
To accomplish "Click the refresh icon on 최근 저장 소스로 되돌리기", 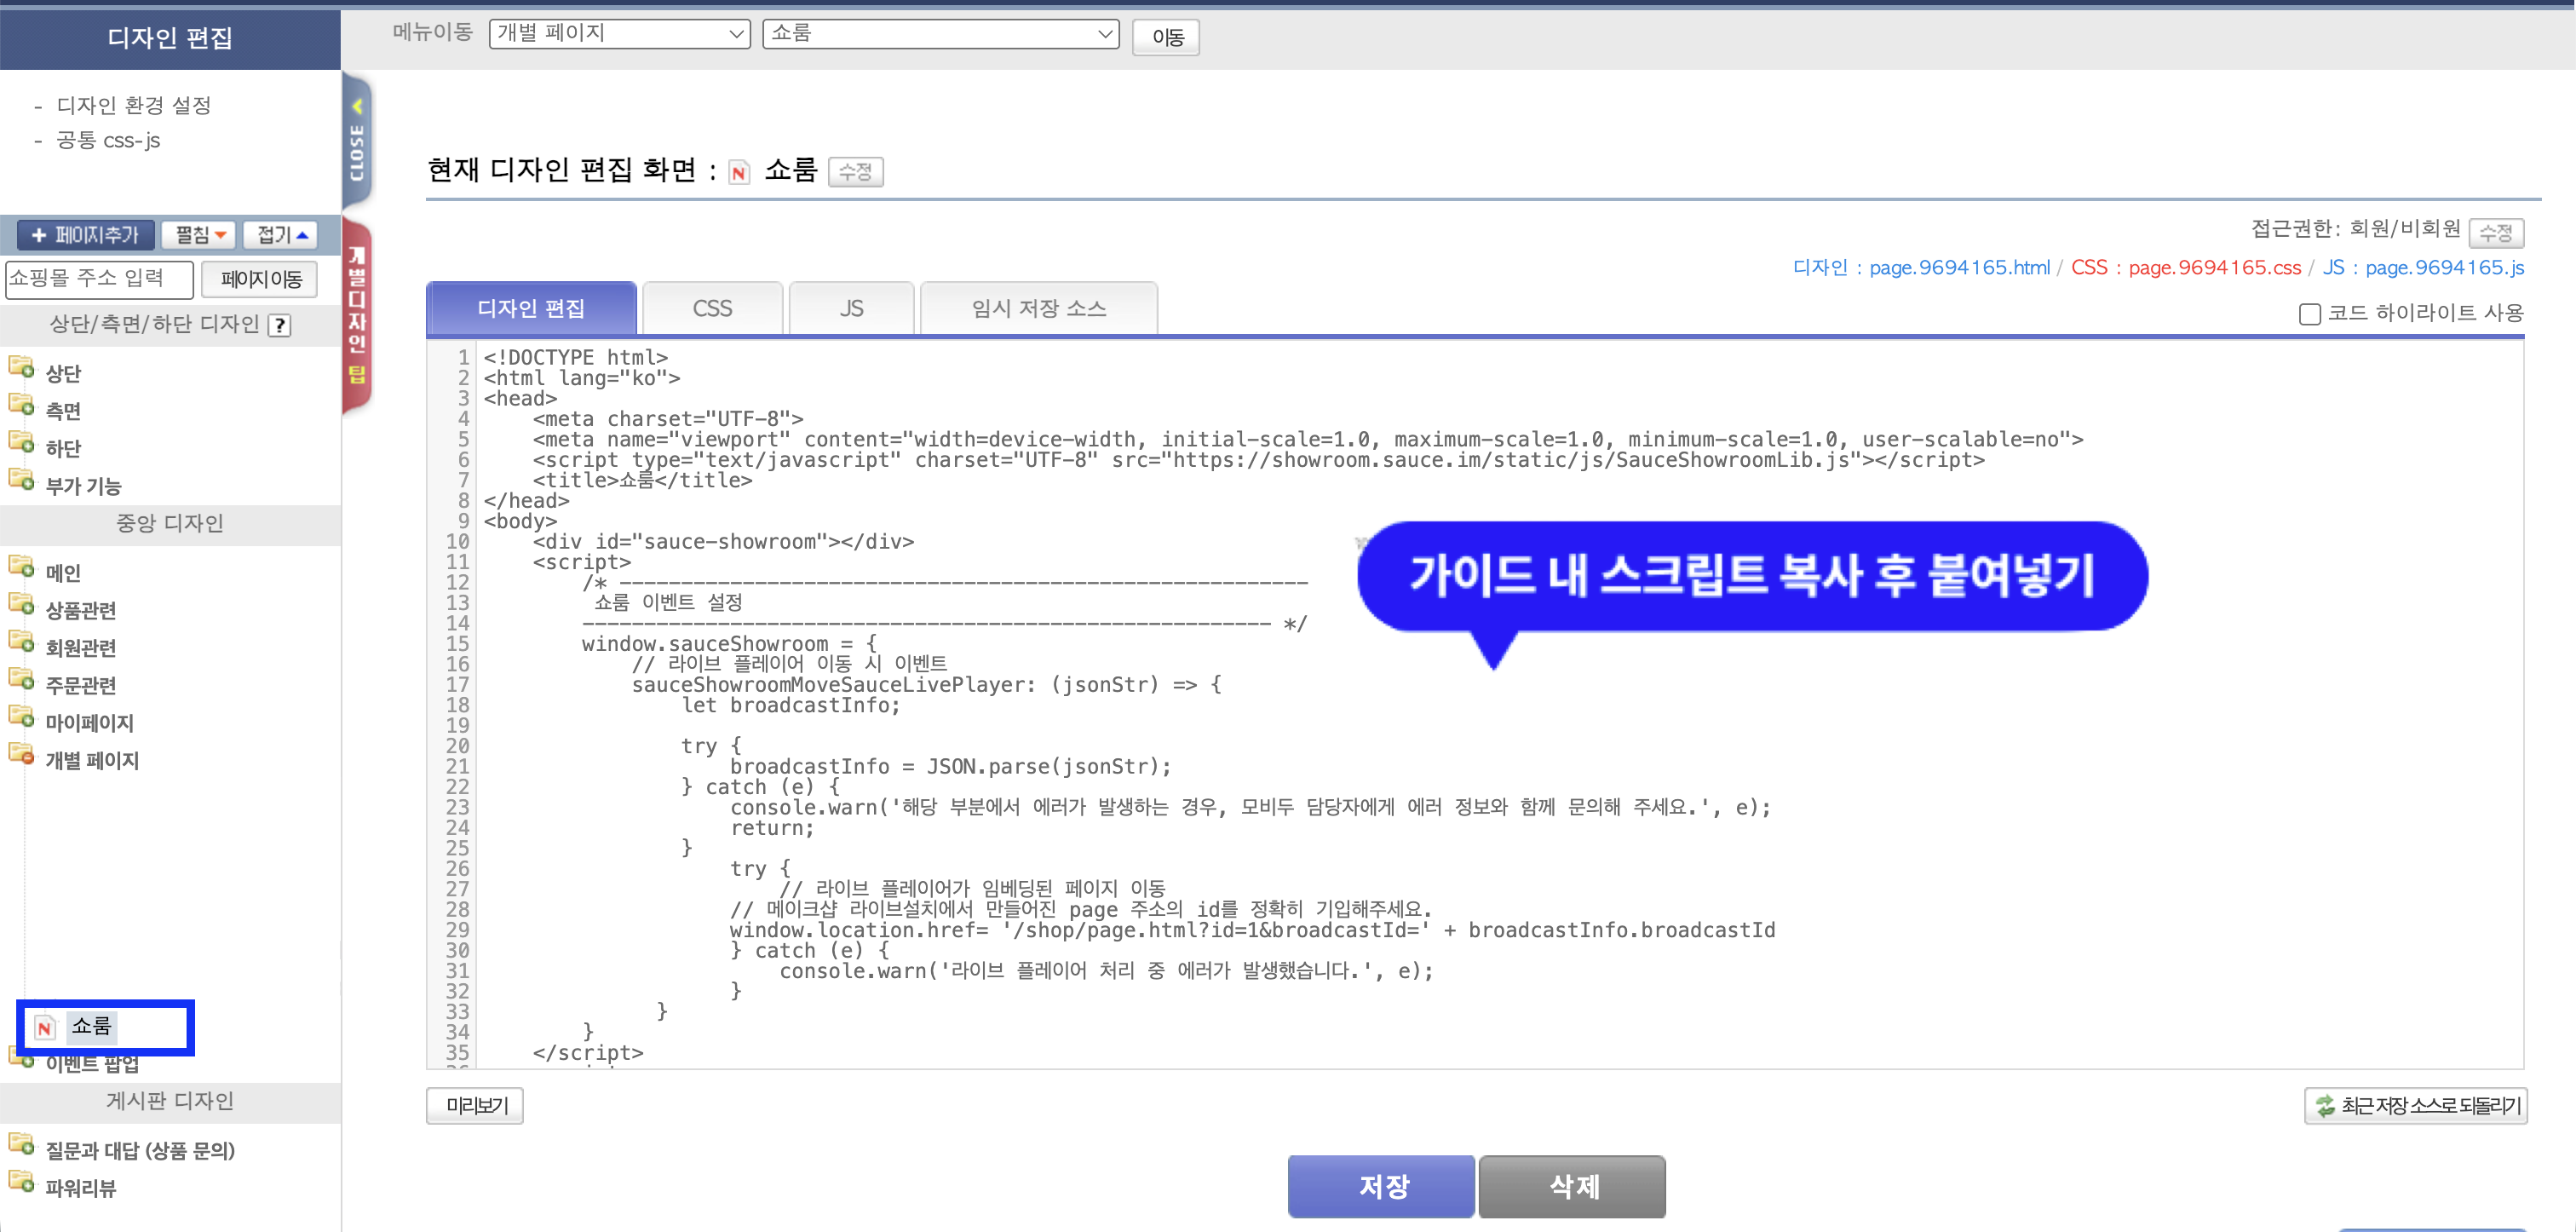I will (2325, 1105).
